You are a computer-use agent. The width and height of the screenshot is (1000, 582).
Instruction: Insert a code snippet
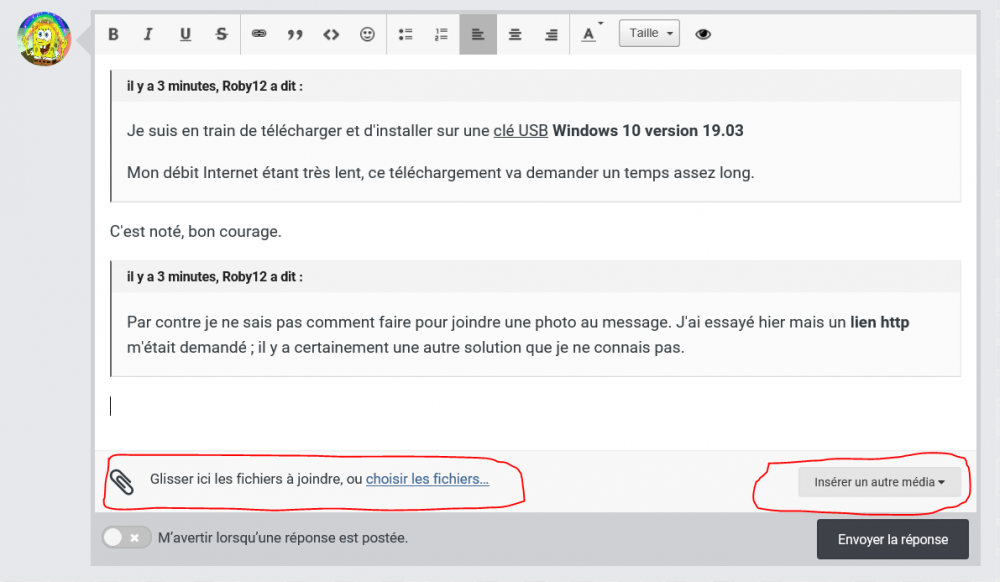(x=331, y=34)
